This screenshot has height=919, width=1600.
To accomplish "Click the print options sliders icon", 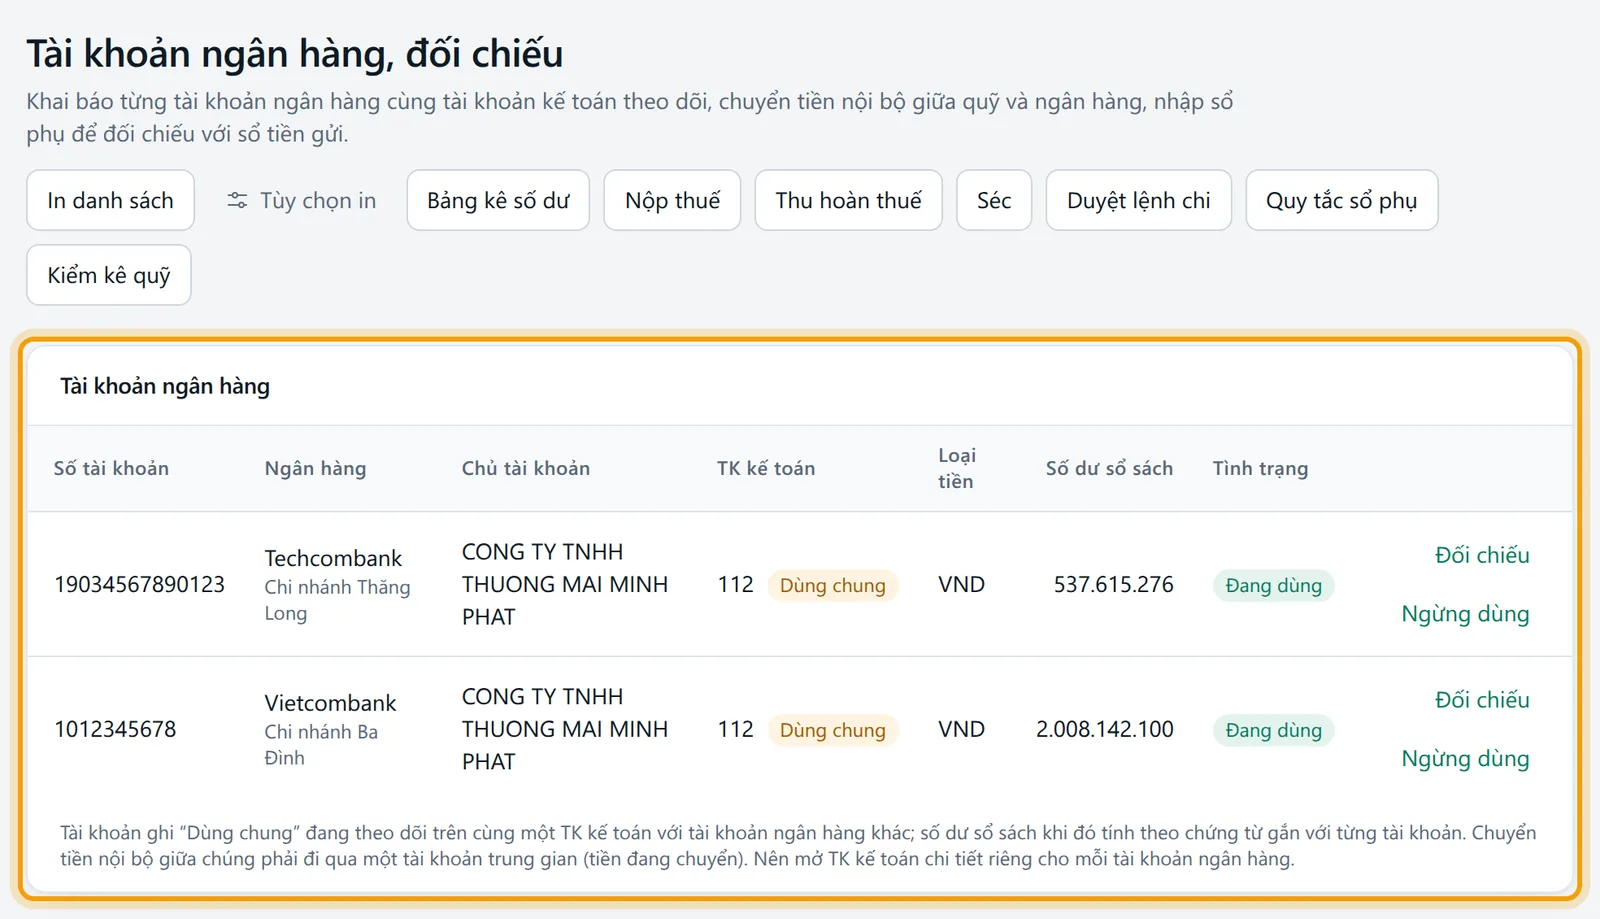I will (237, 200).
